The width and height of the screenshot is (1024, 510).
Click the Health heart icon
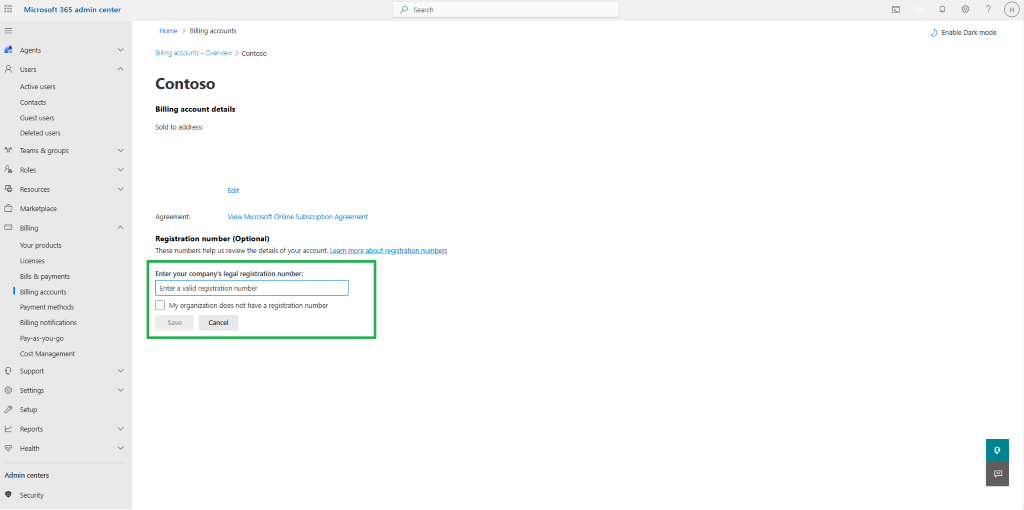8,449
